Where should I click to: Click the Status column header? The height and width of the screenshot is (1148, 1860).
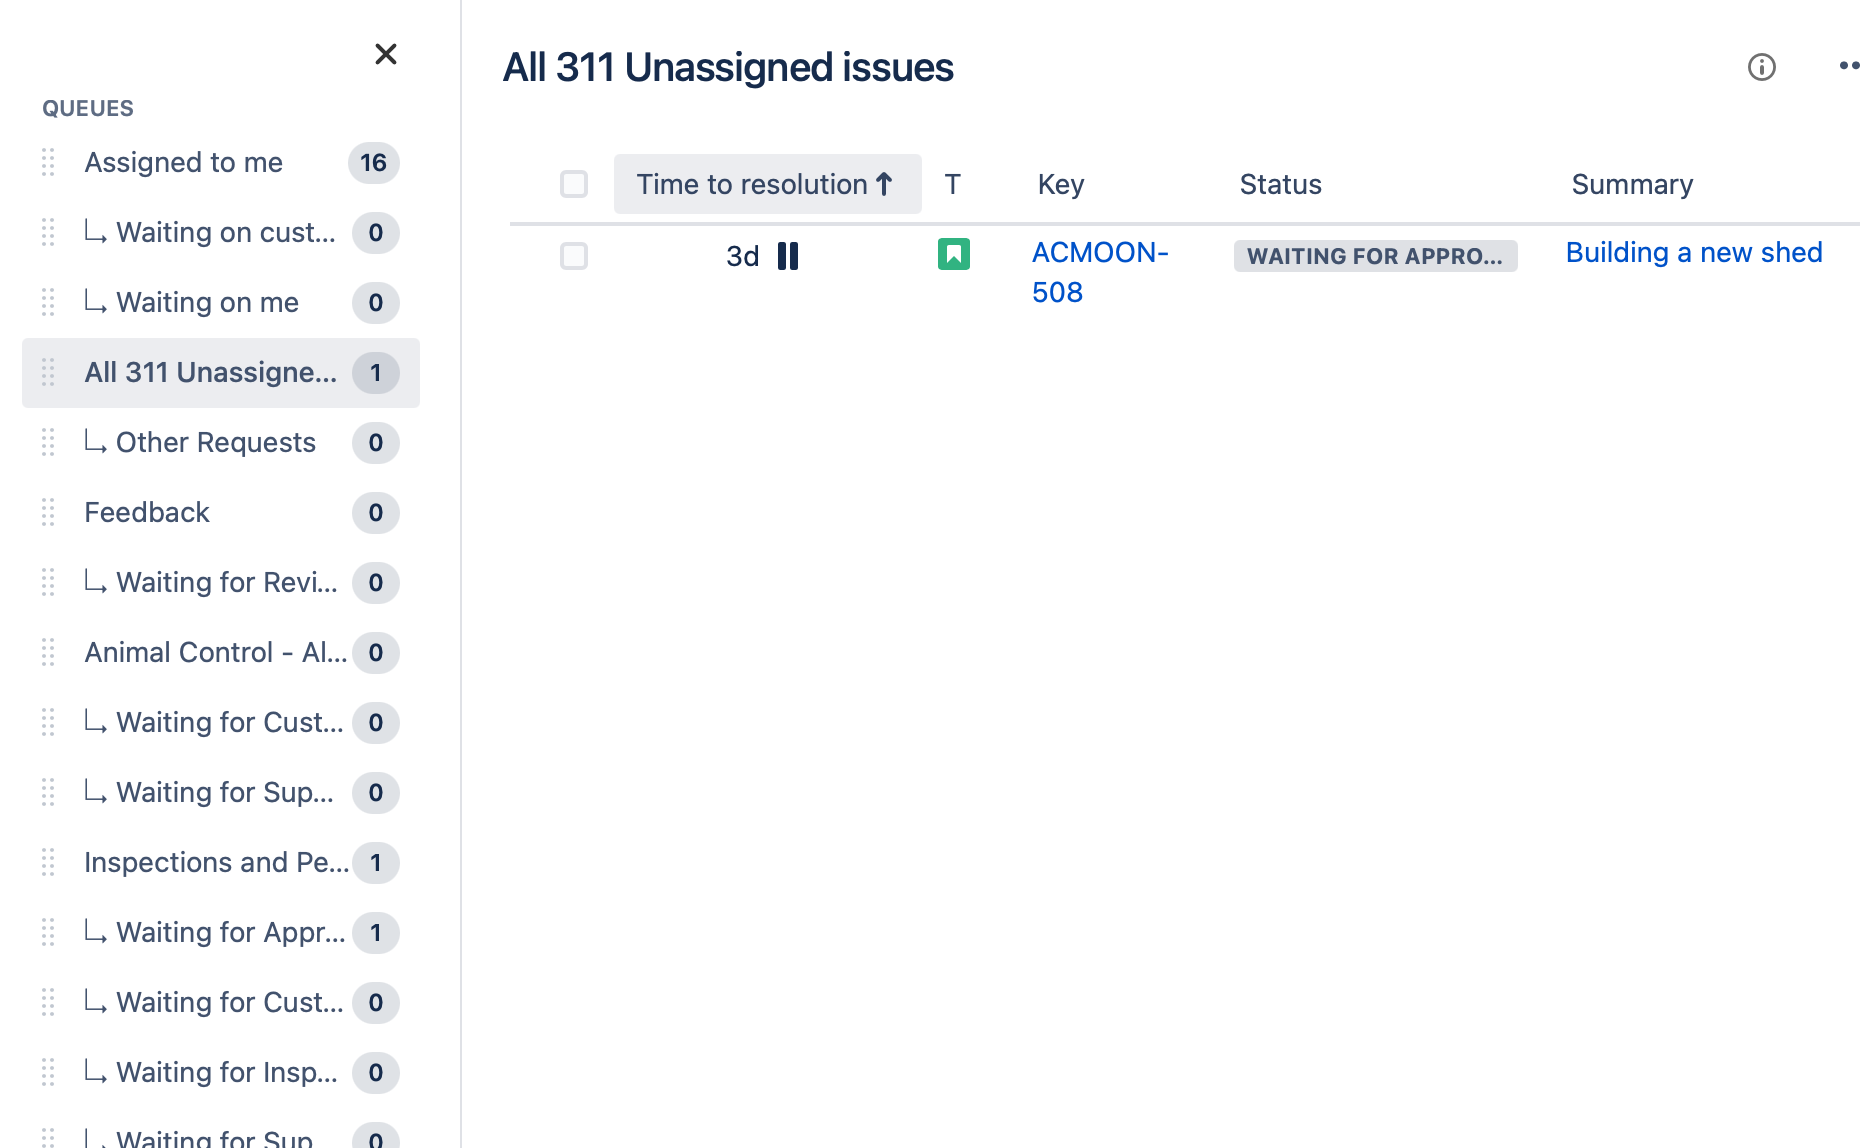click(1280, 184)
